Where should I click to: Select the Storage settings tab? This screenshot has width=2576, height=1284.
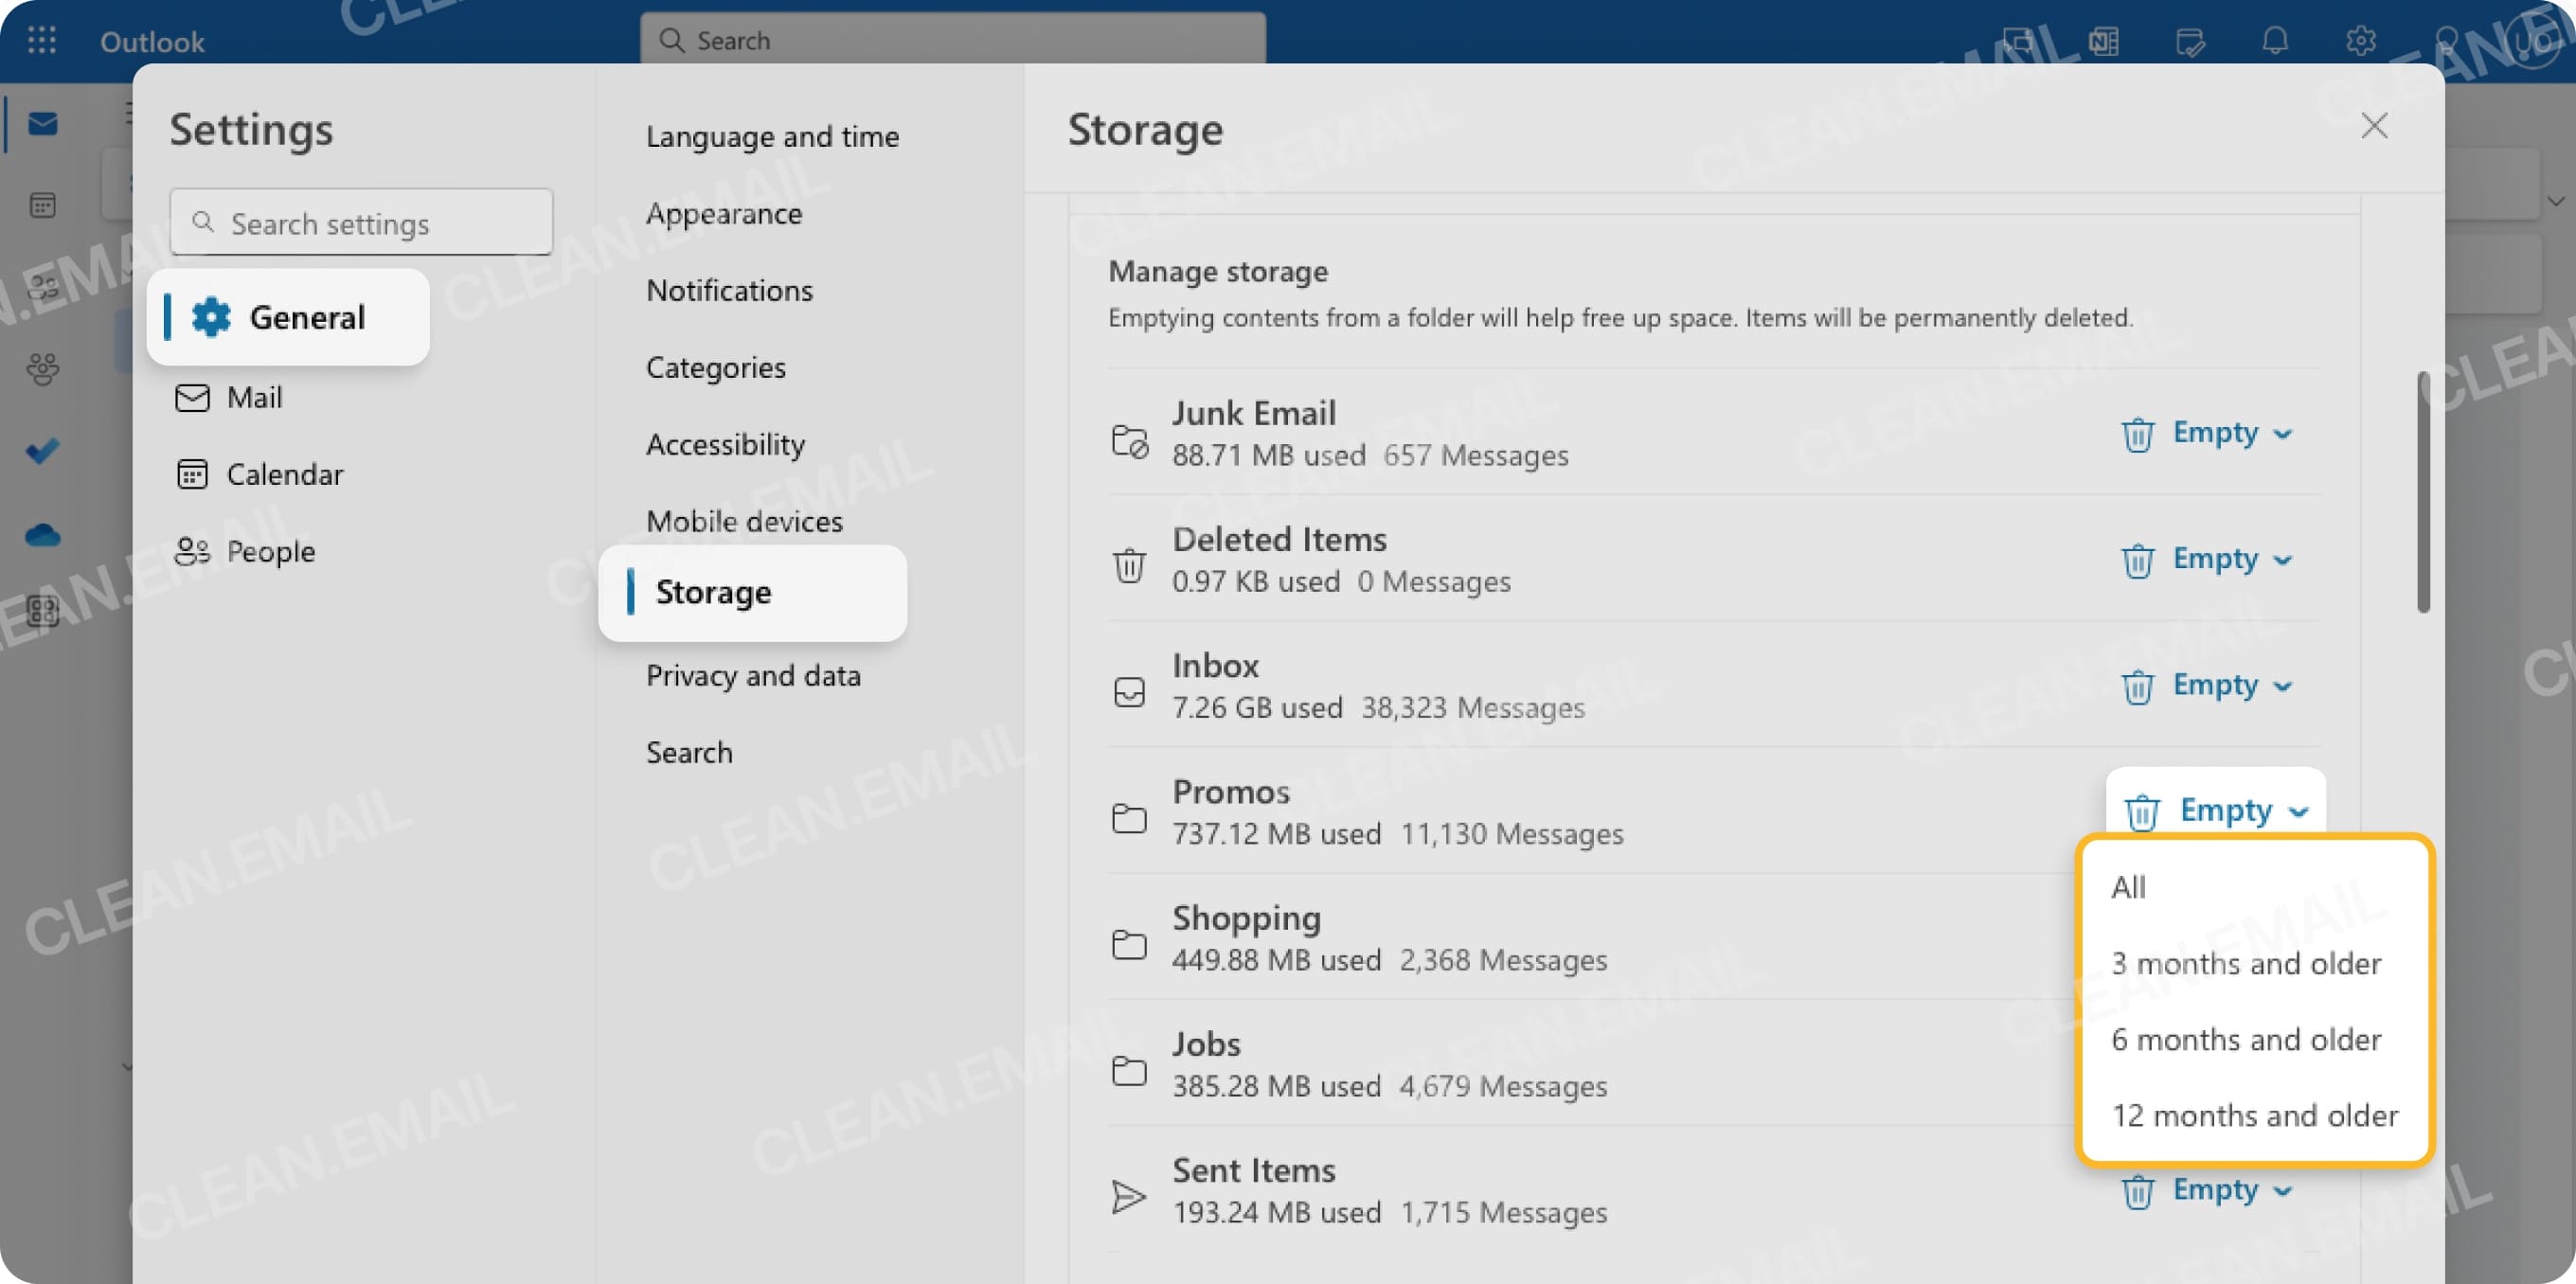point(713,592)
